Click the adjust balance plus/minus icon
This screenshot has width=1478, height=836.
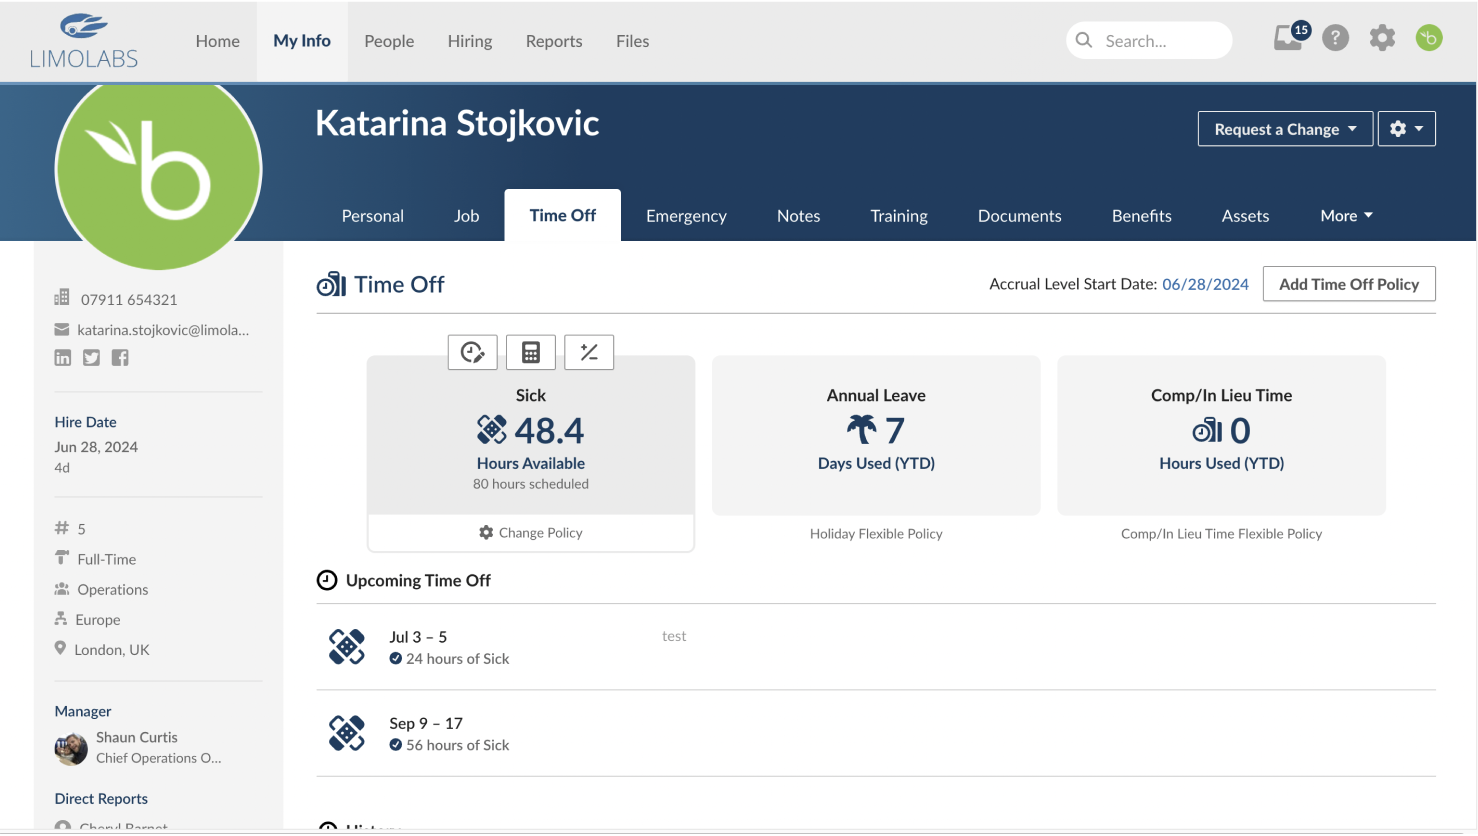tap(589, 352)
